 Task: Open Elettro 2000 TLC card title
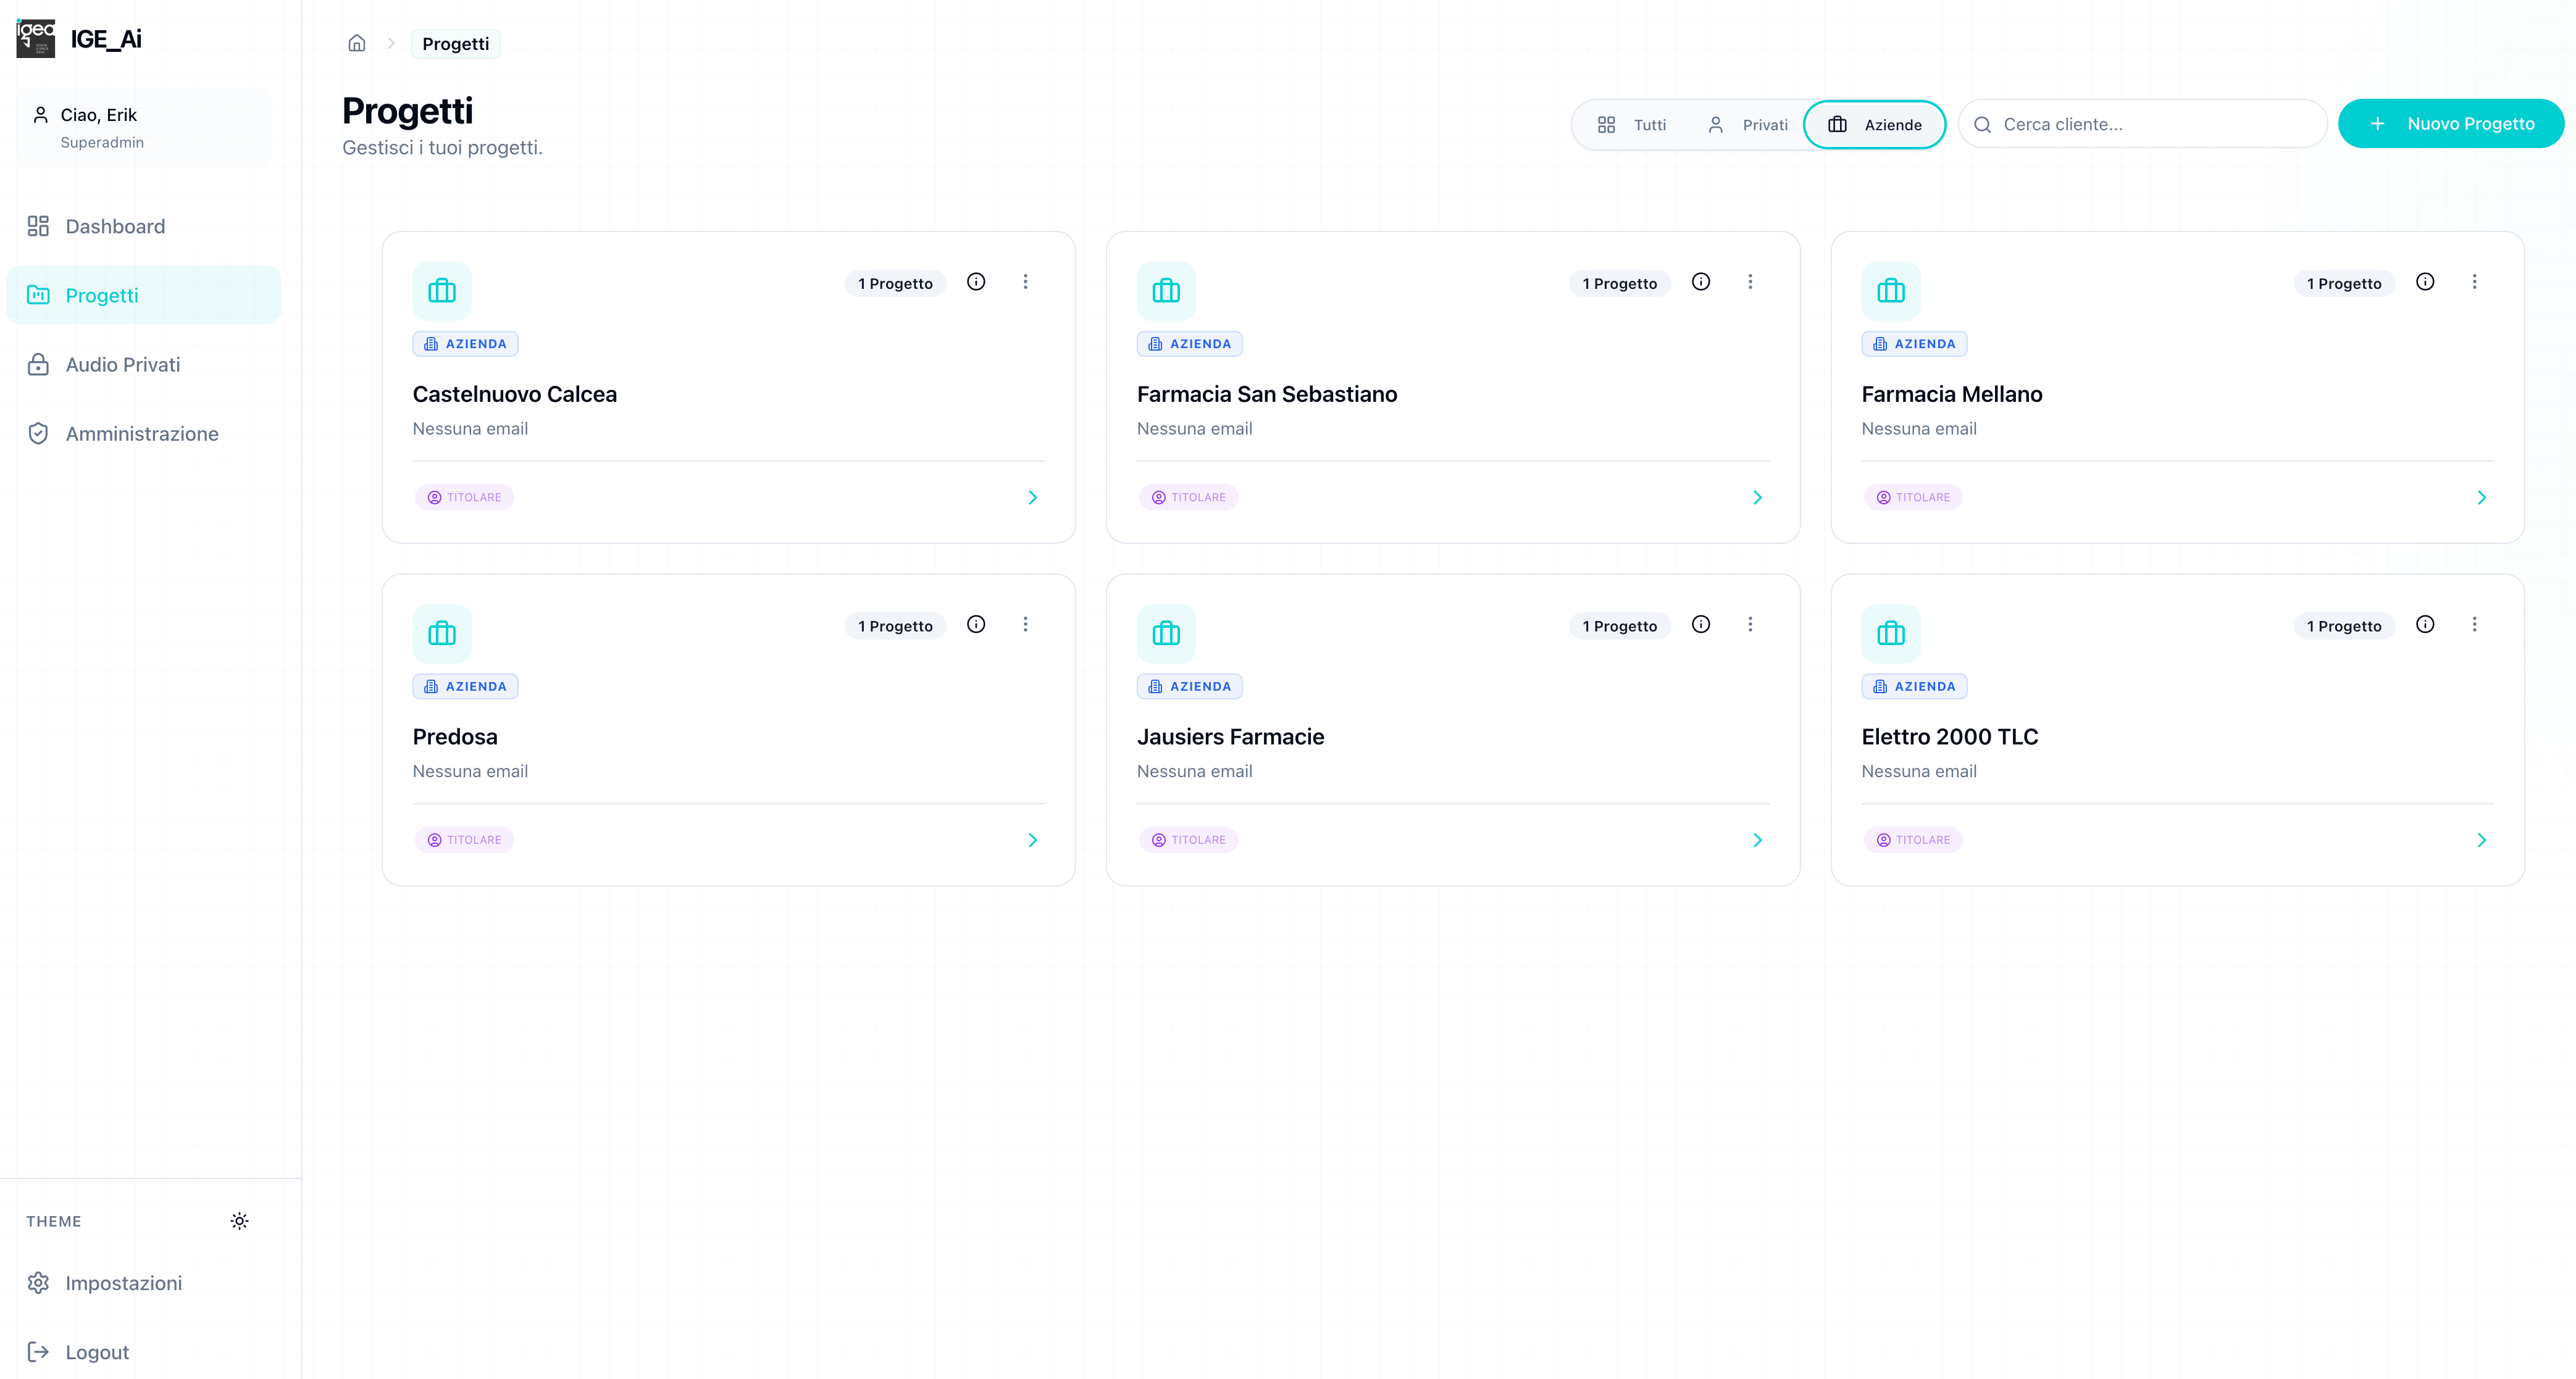(1949, 737)
